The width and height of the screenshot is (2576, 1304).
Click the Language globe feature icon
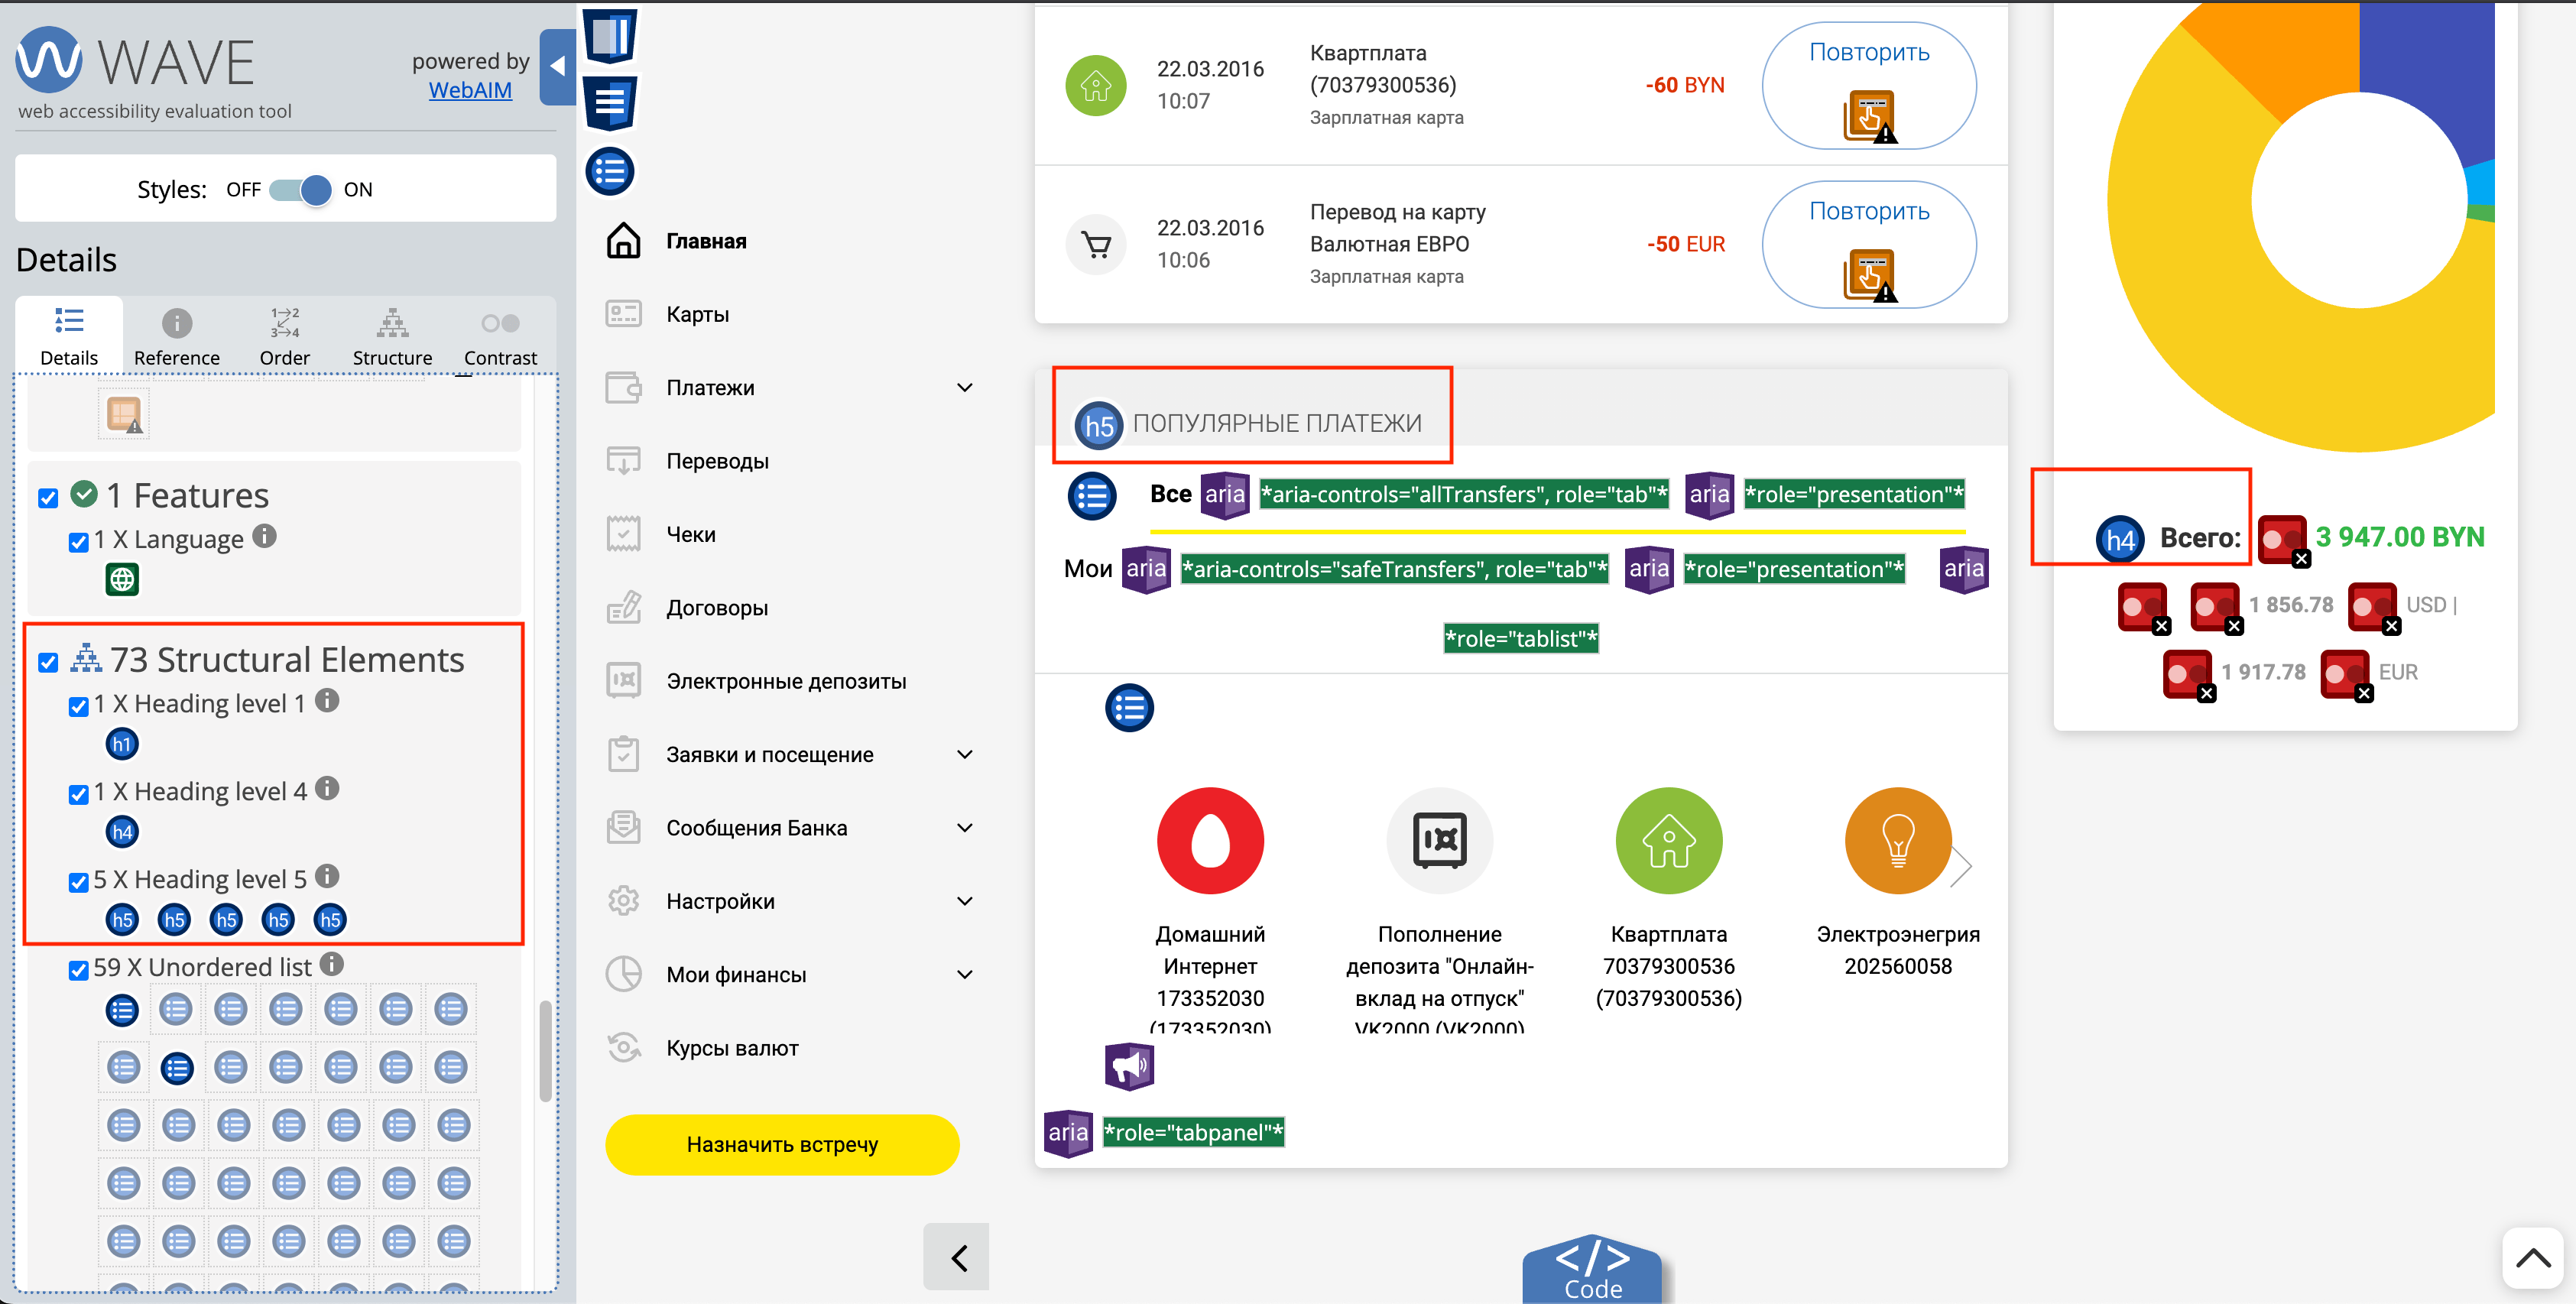[122, 579]
